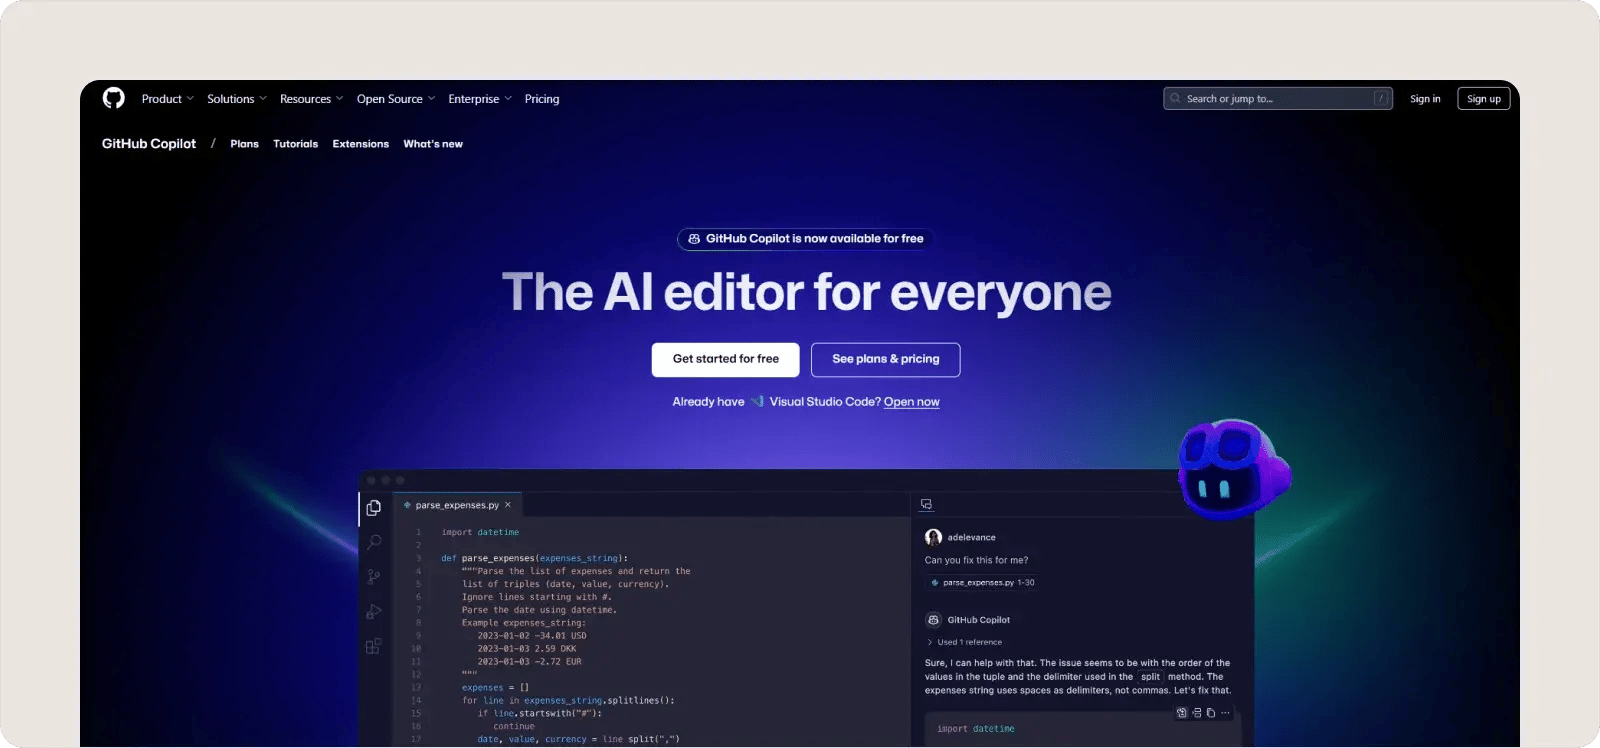Click the 'expenses = []' code line
Screen dimensions: 1600x748
click(495, 687)
